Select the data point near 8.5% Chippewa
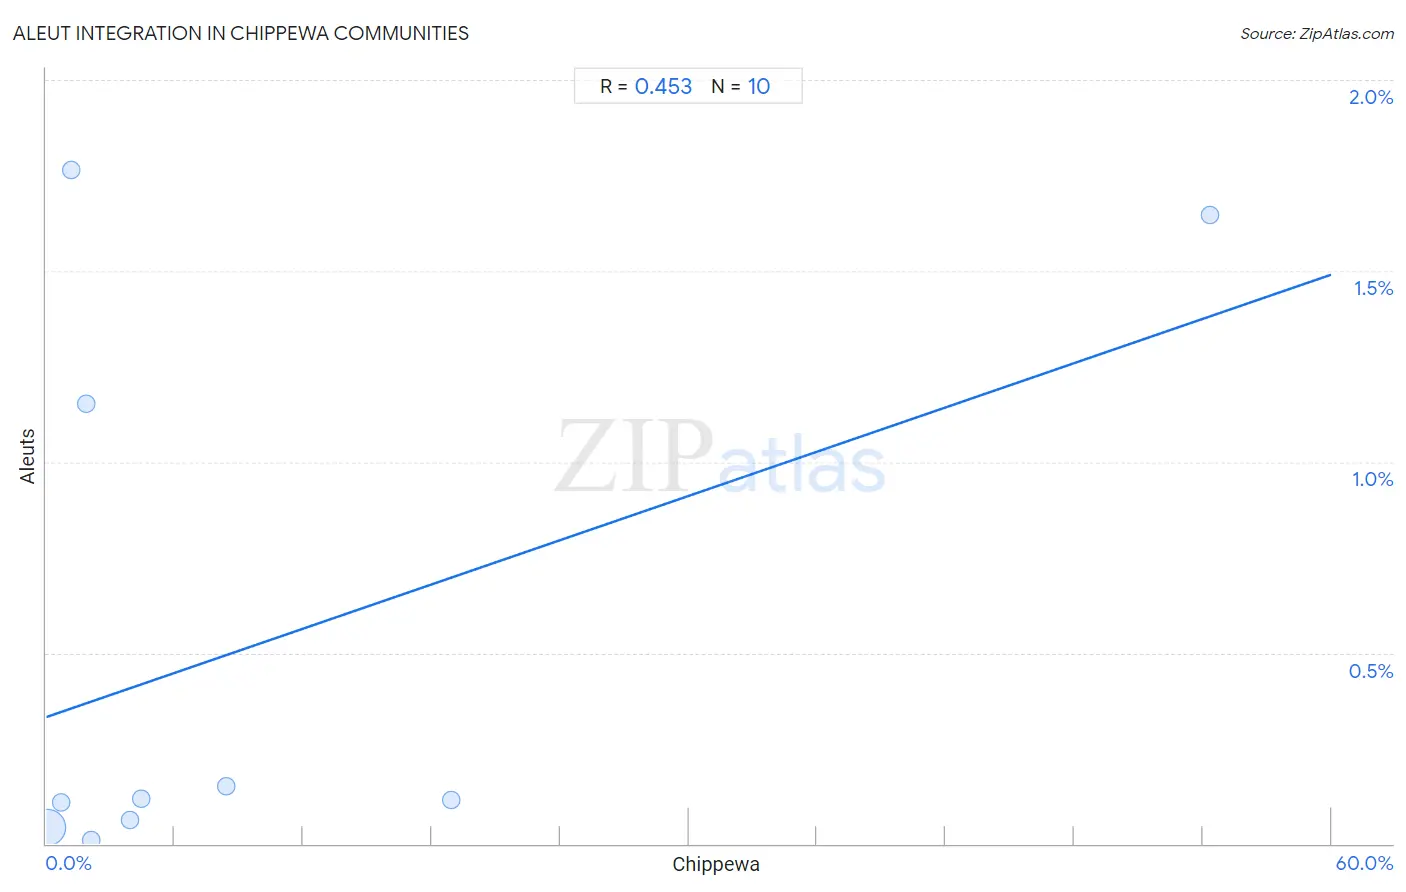The width and height of the screenshot is (1406, 892). pyautogui.click(x=226, y=786)
